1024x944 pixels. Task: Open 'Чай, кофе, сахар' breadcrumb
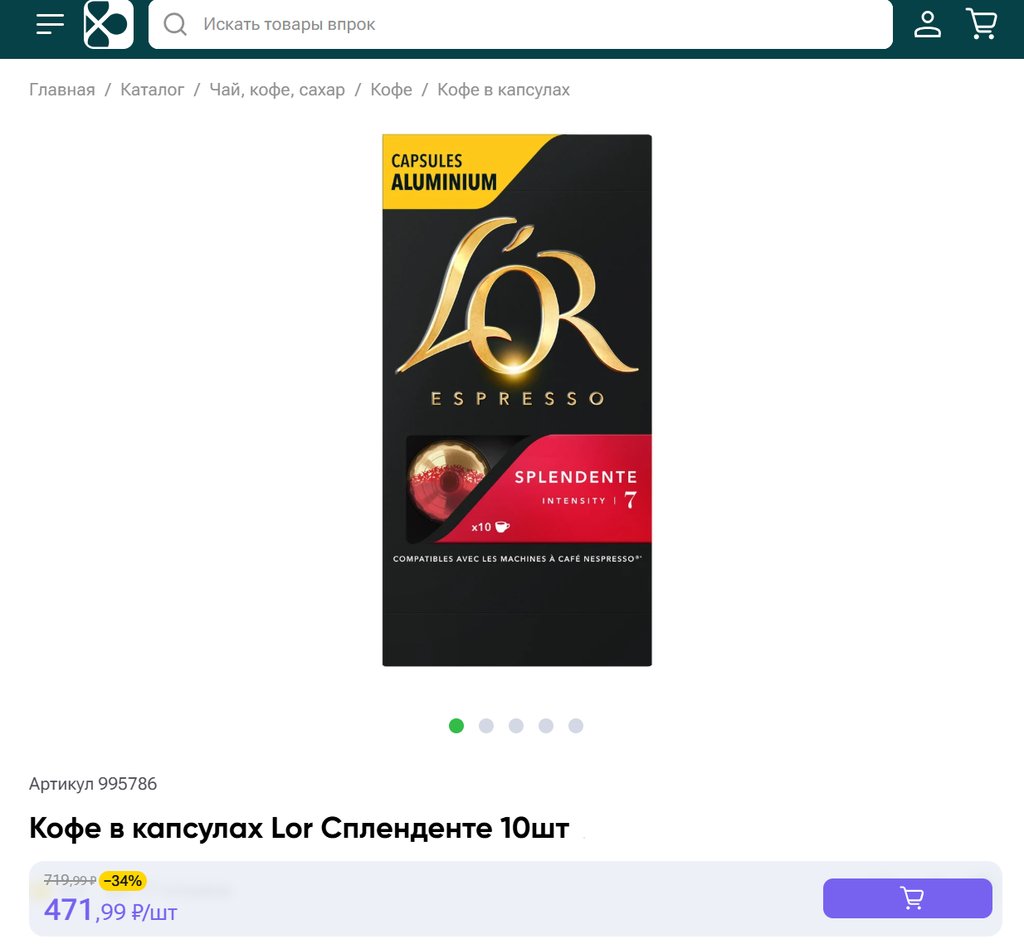click(x=277, y=89)
